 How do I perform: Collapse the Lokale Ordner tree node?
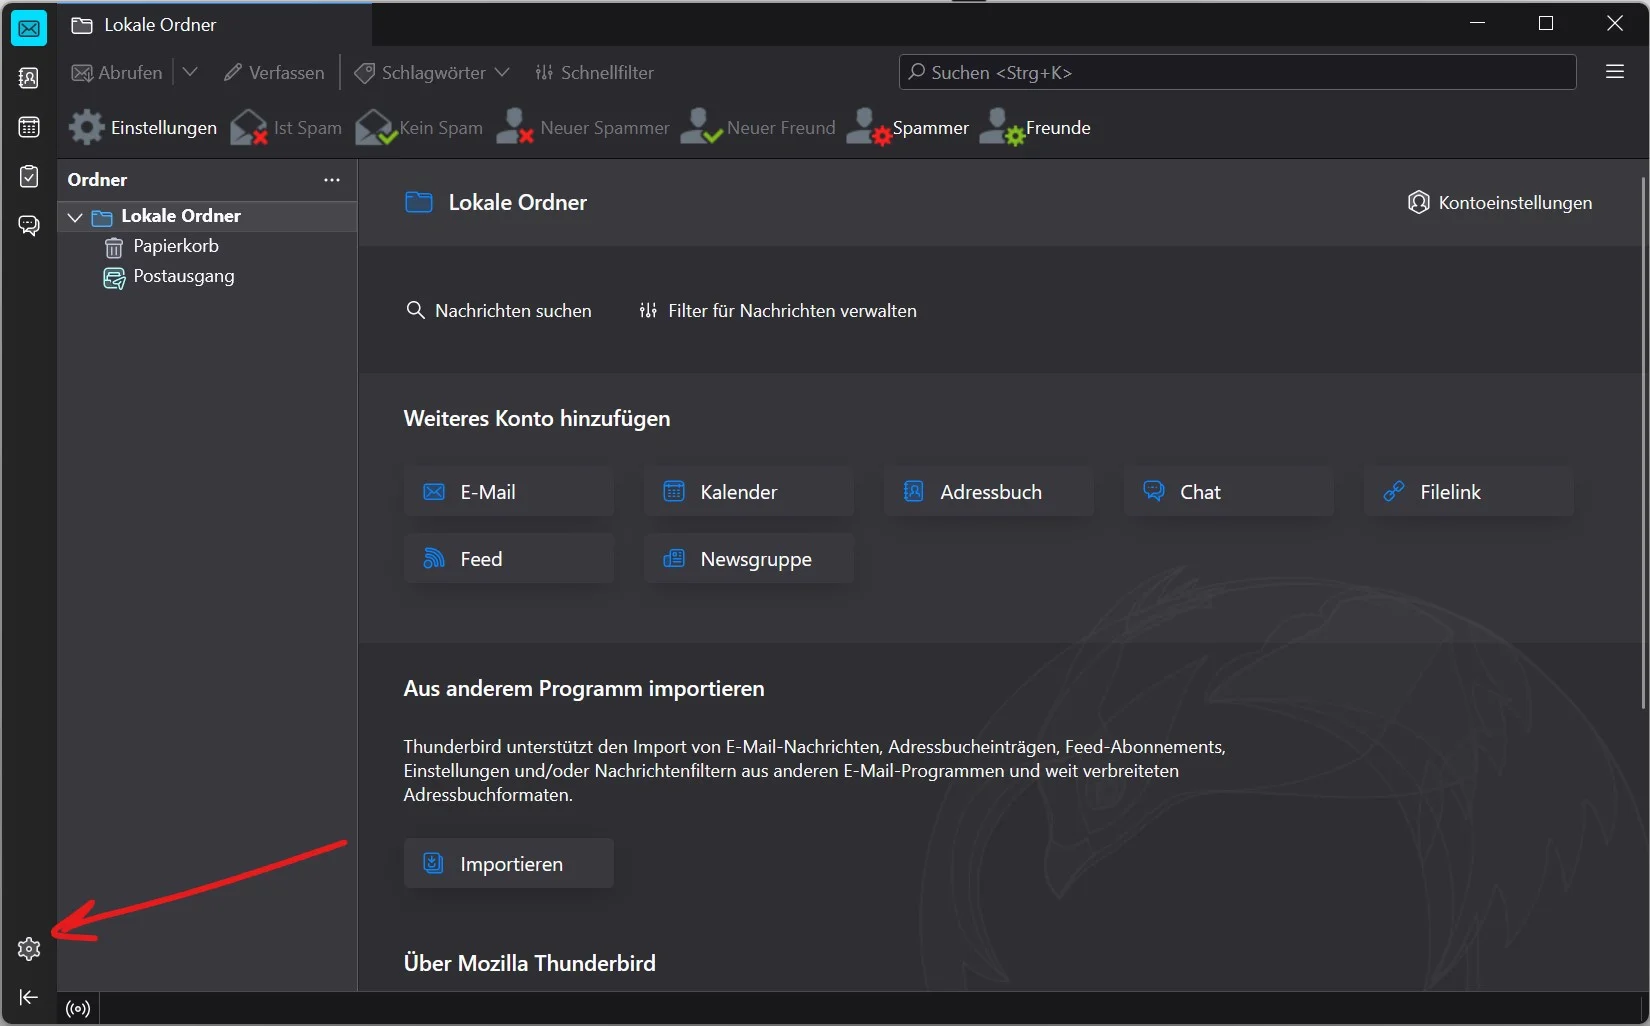[75, 217]
